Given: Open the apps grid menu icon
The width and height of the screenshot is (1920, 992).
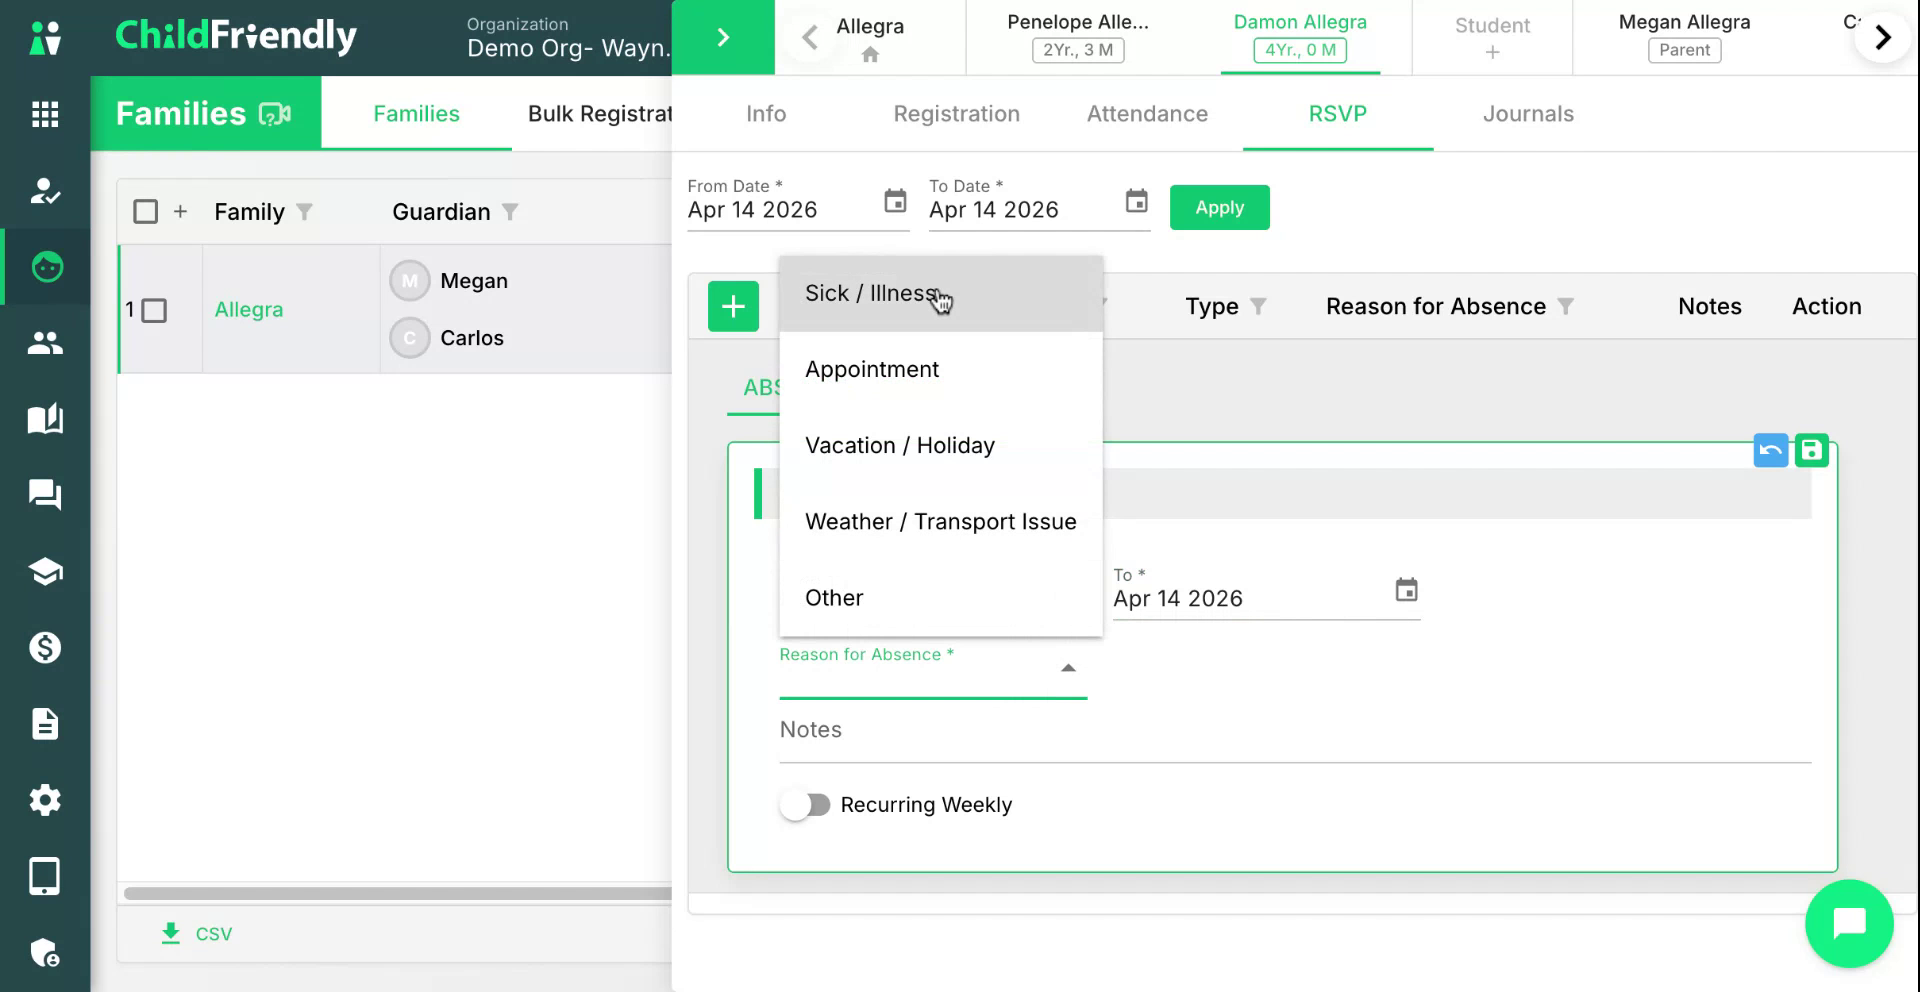Looking at the screenshot, I should [x=45, y=114].
